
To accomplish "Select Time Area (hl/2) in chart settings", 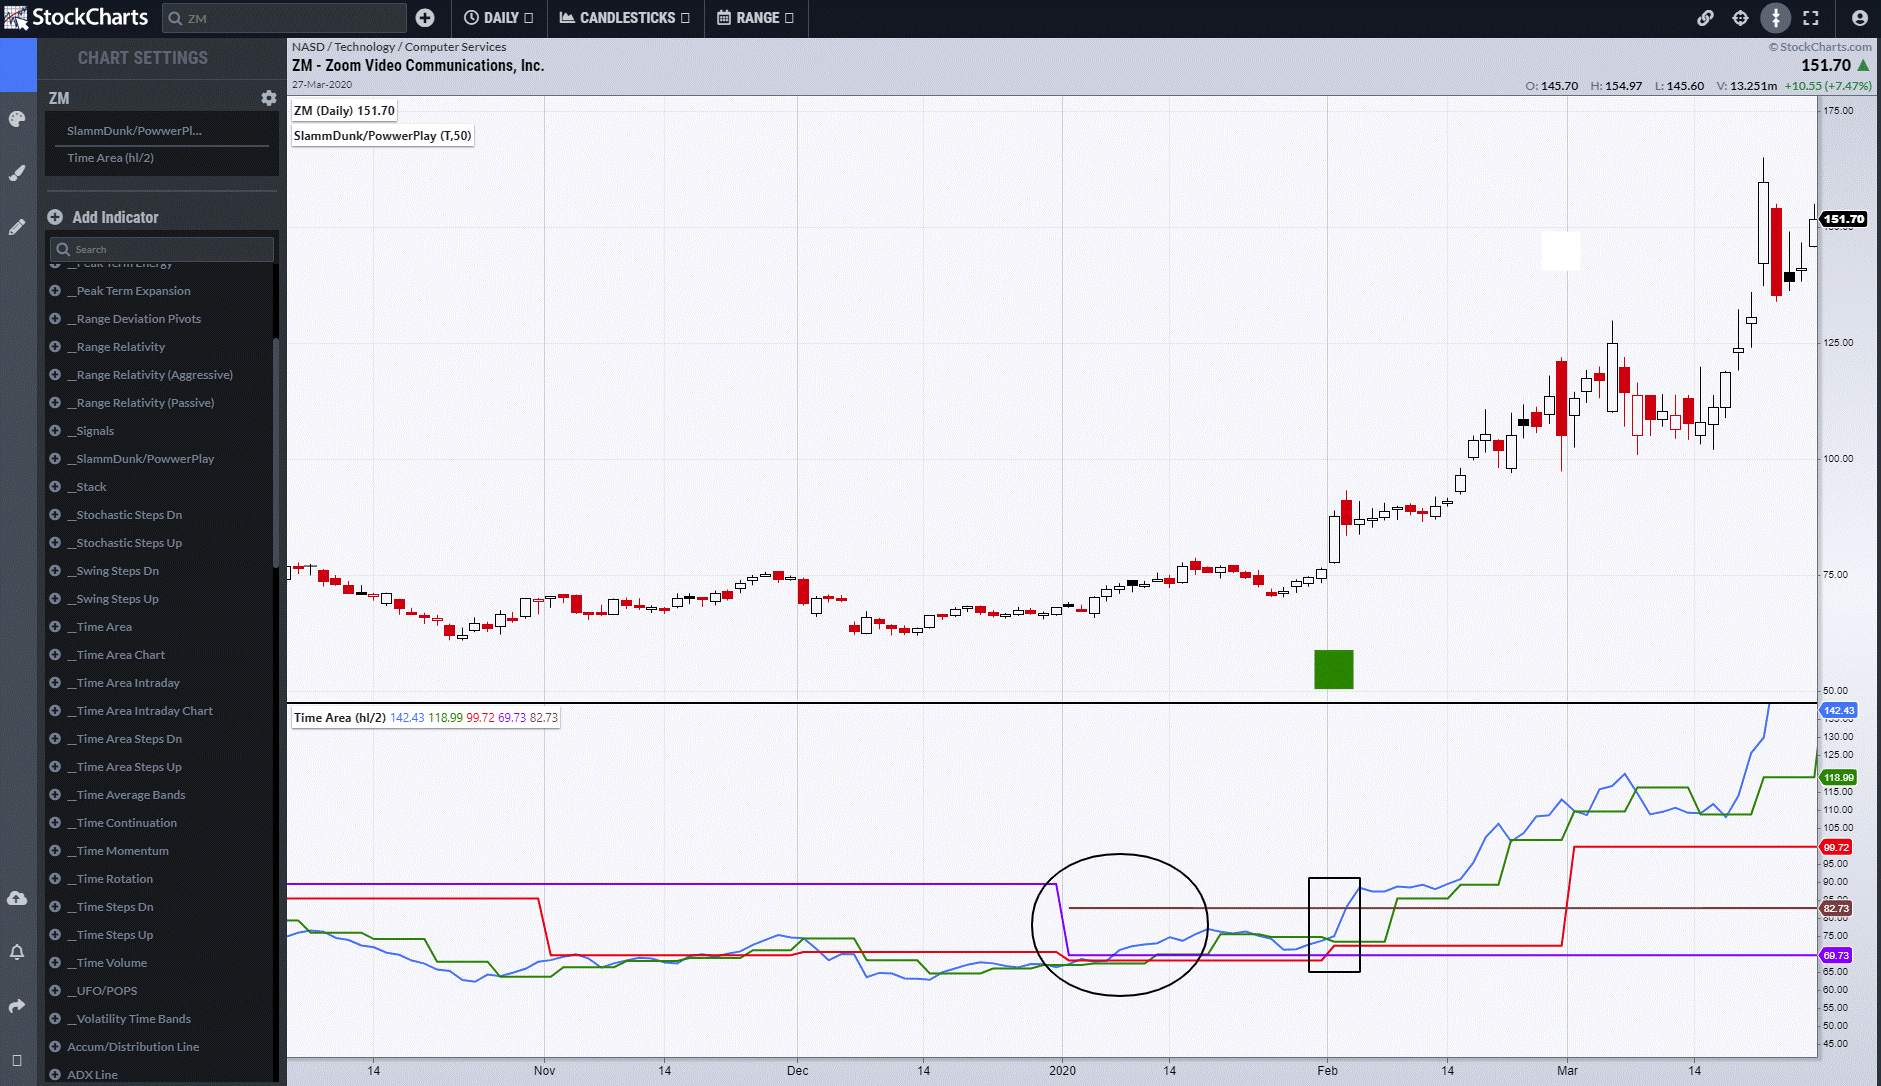I will [111, 158].
